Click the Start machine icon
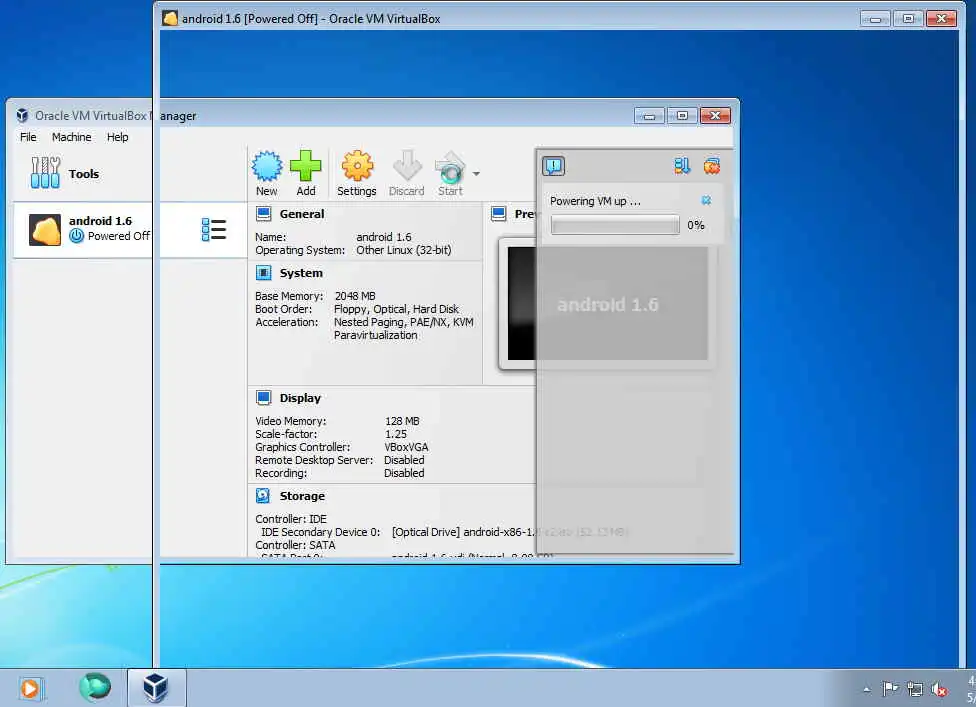Image resolution: width=976 pixels, height=707 pixels. 450,167
